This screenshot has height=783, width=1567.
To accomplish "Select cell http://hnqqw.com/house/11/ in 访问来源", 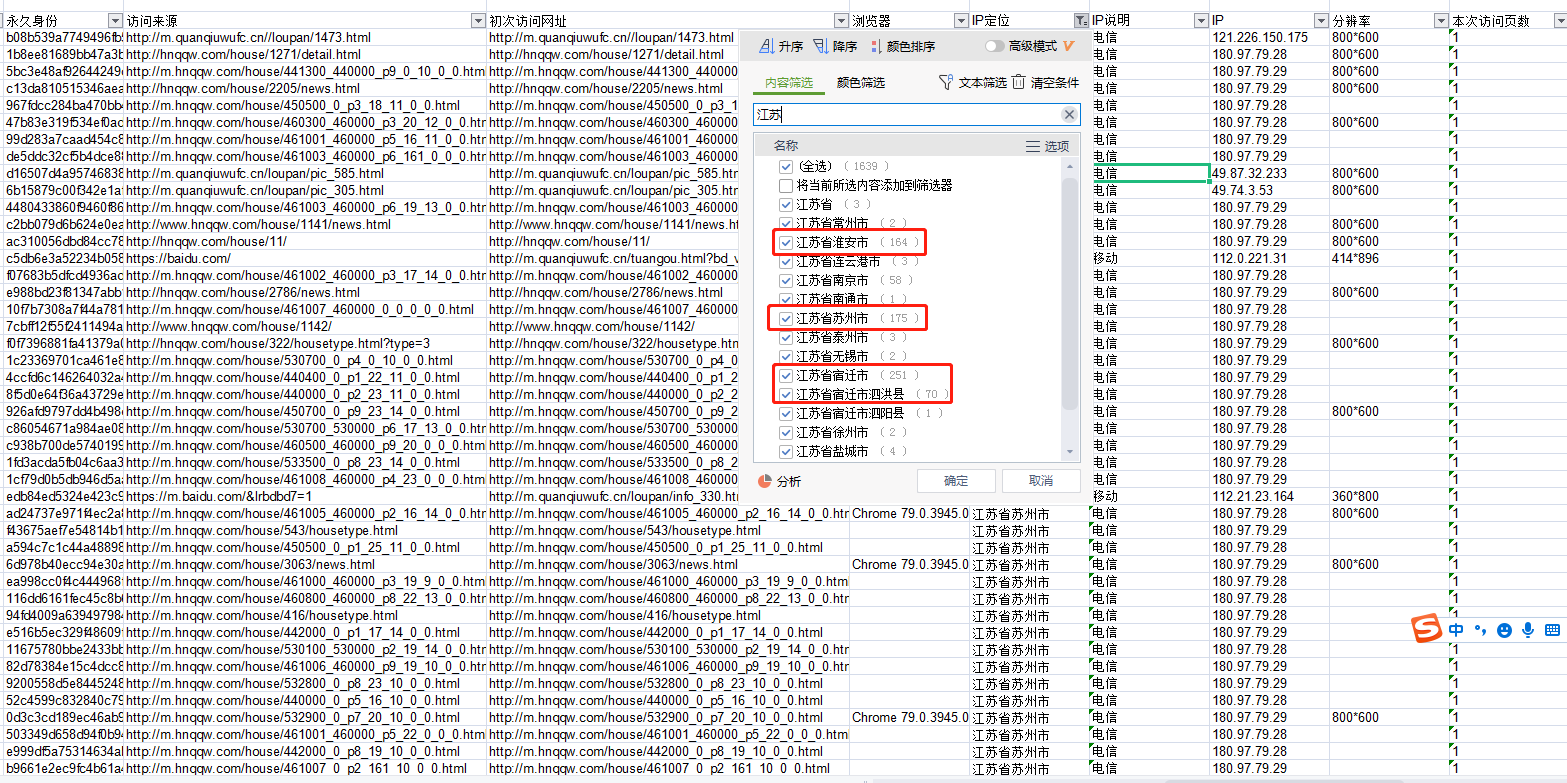I will (x=305, y=241).
